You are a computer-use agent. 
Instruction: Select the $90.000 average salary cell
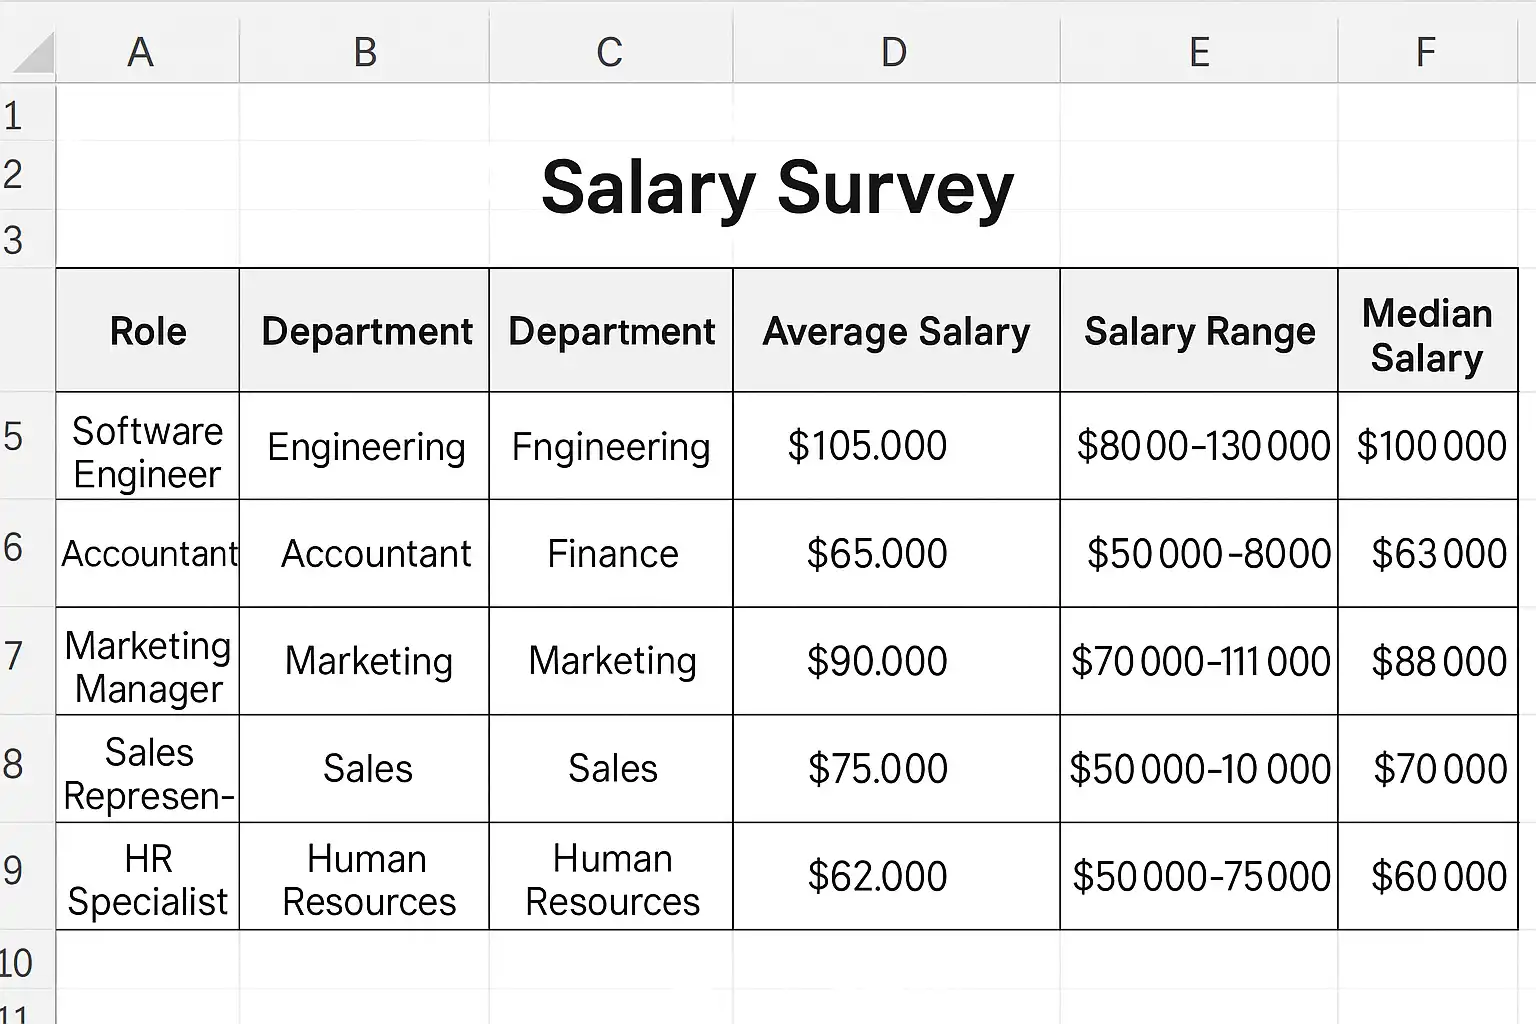coord(877,662)
